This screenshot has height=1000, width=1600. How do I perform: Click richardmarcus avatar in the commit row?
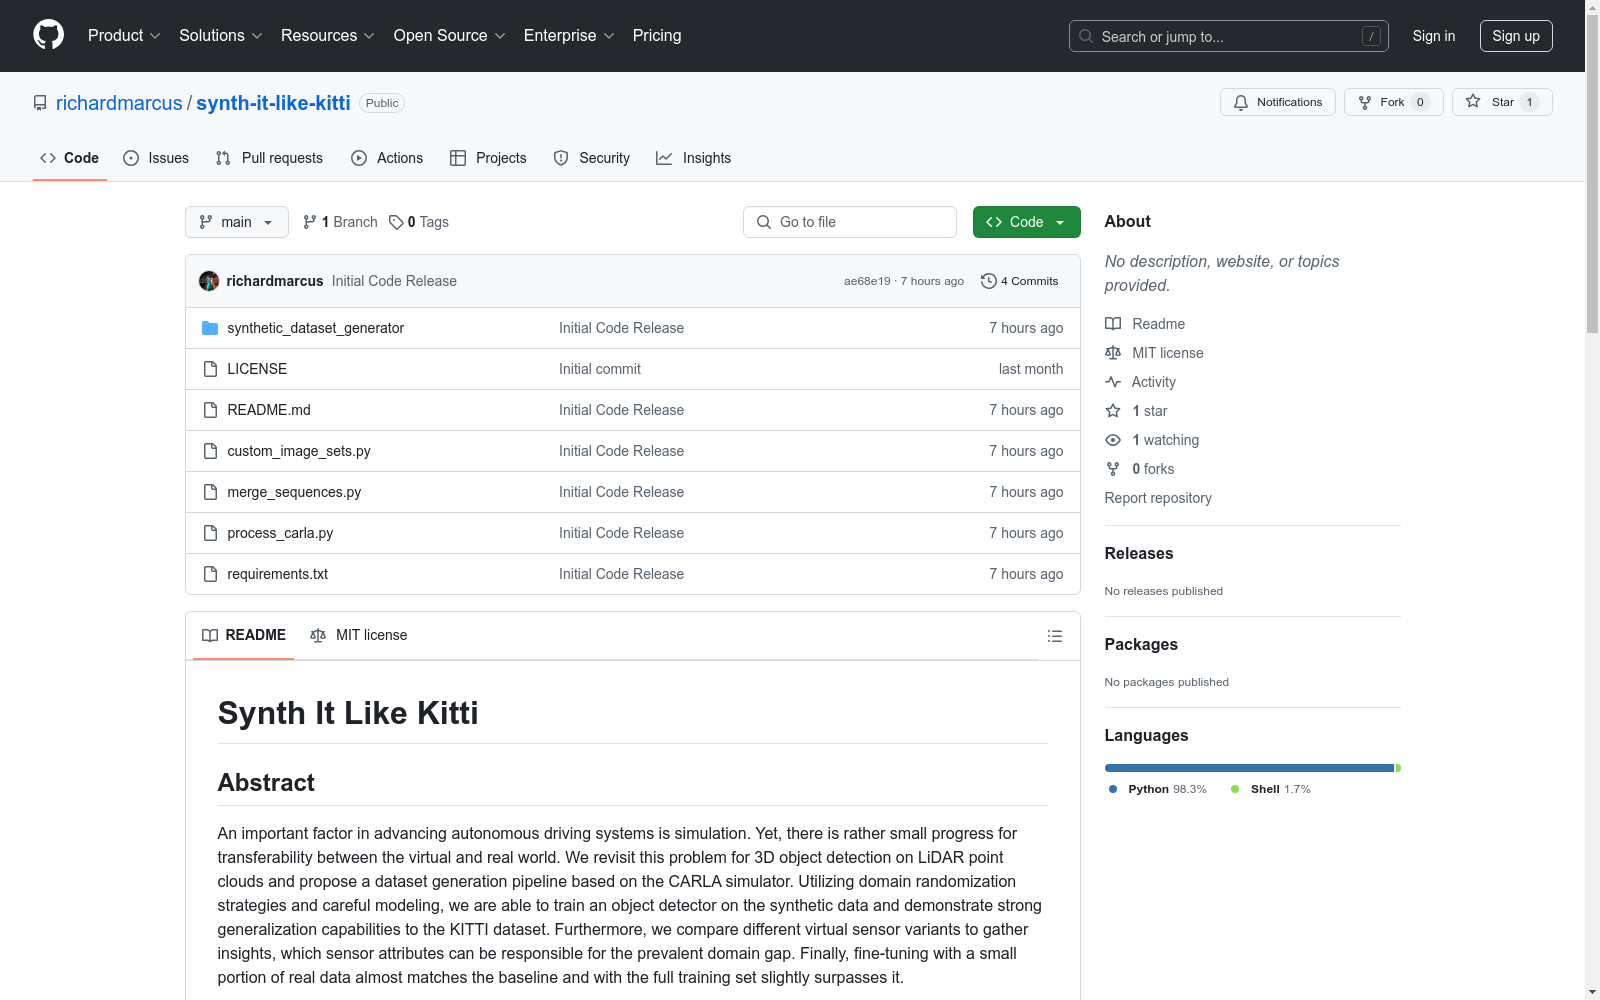click(x=209, y=281)
